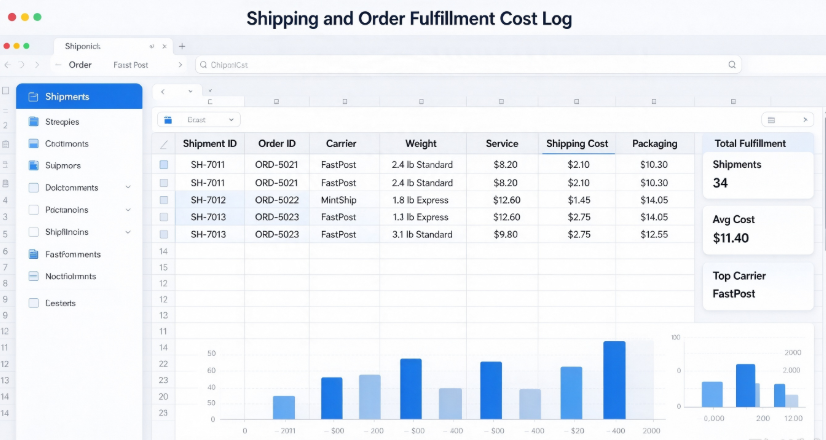Click the Noctfiolrnnts sidebar icon
The height and width of the screenshot is (440, 826).
pyautogui.click(x=34, y=276)
